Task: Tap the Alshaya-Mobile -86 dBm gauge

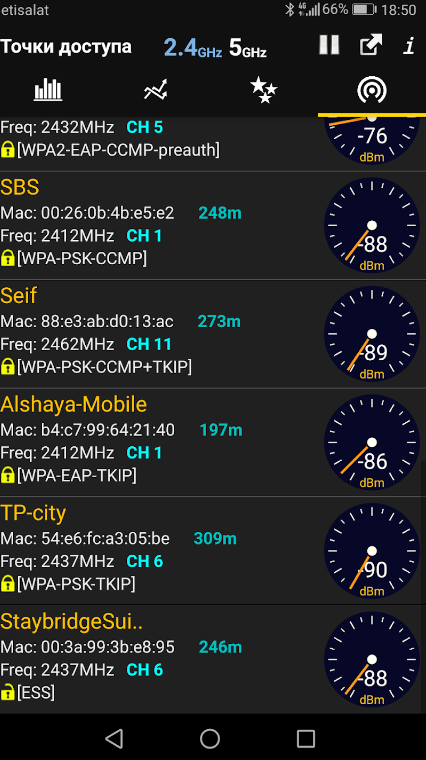Action: click(x=372, y=443)
